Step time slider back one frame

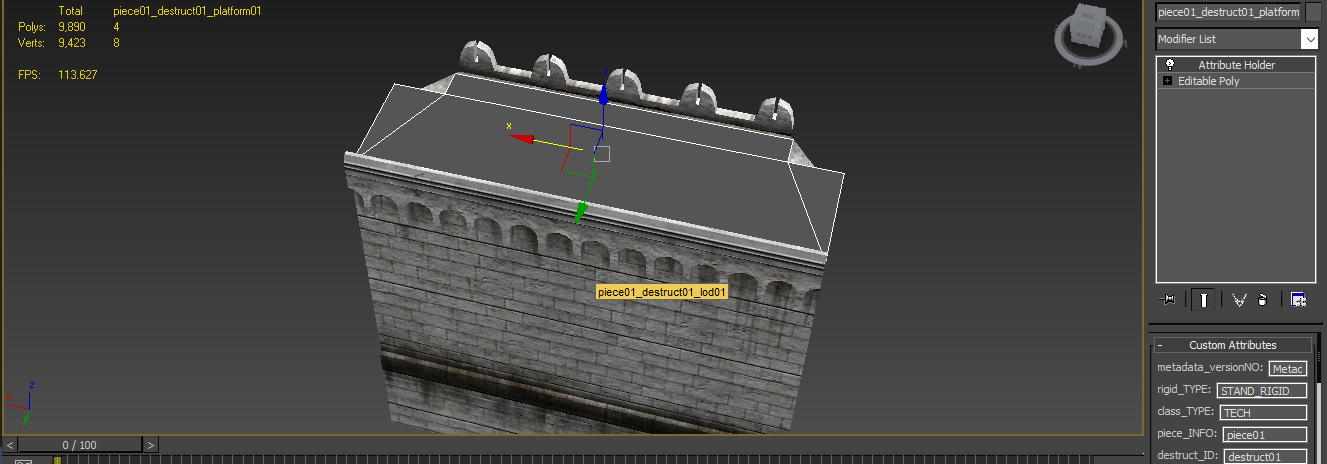pyautogui.click(x=10, y=445)
